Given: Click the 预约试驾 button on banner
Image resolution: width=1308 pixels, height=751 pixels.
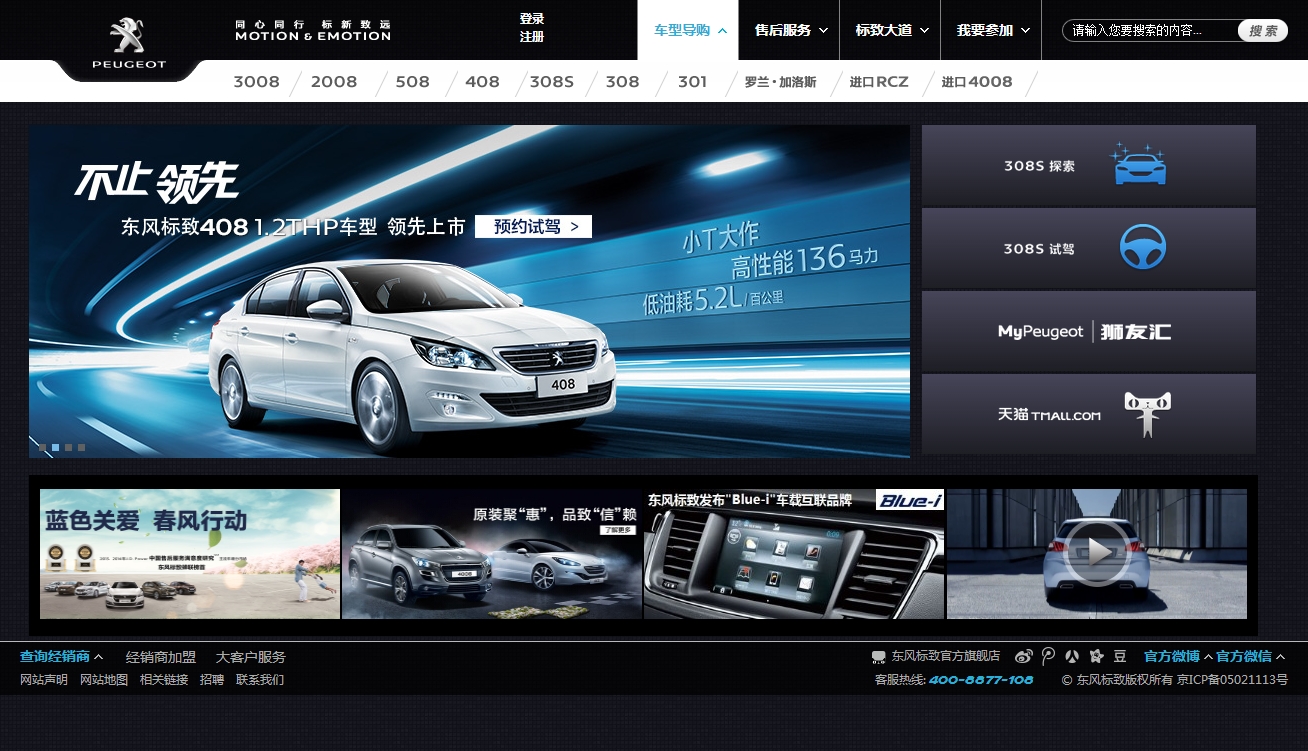Looking at the screenshot, I should tap(533, 227).
